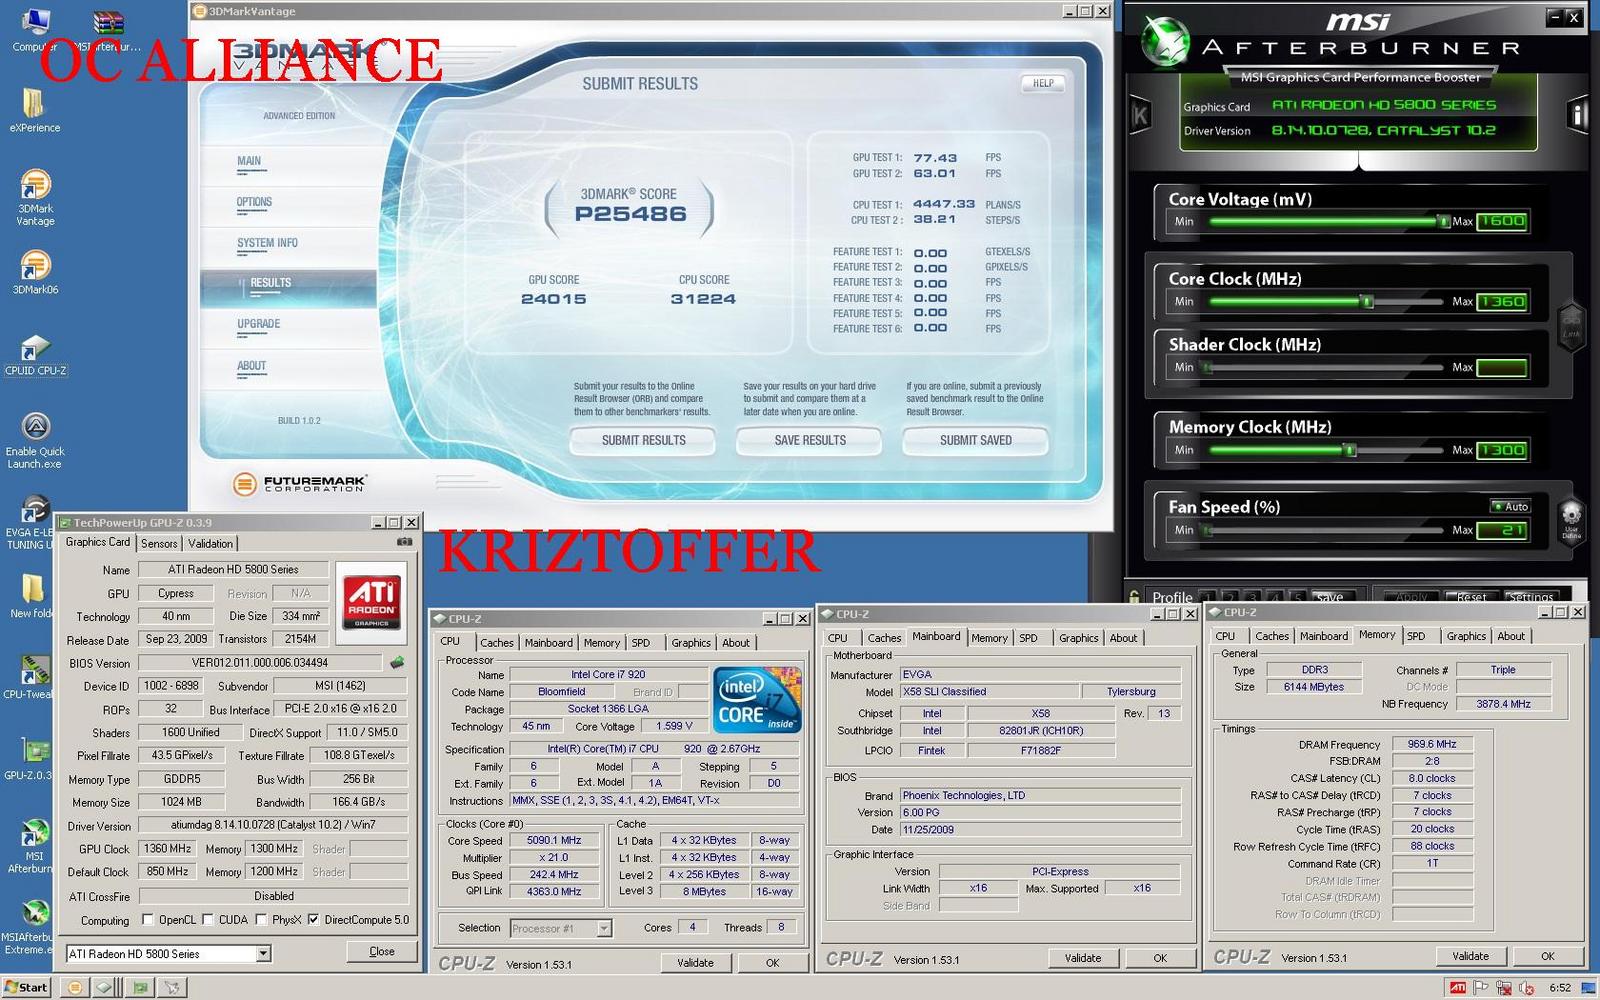Open MSI Afterburner desktop shortcut
Image resolution: width=1600 pixels, height=1000 pixels.
point(32,846)
